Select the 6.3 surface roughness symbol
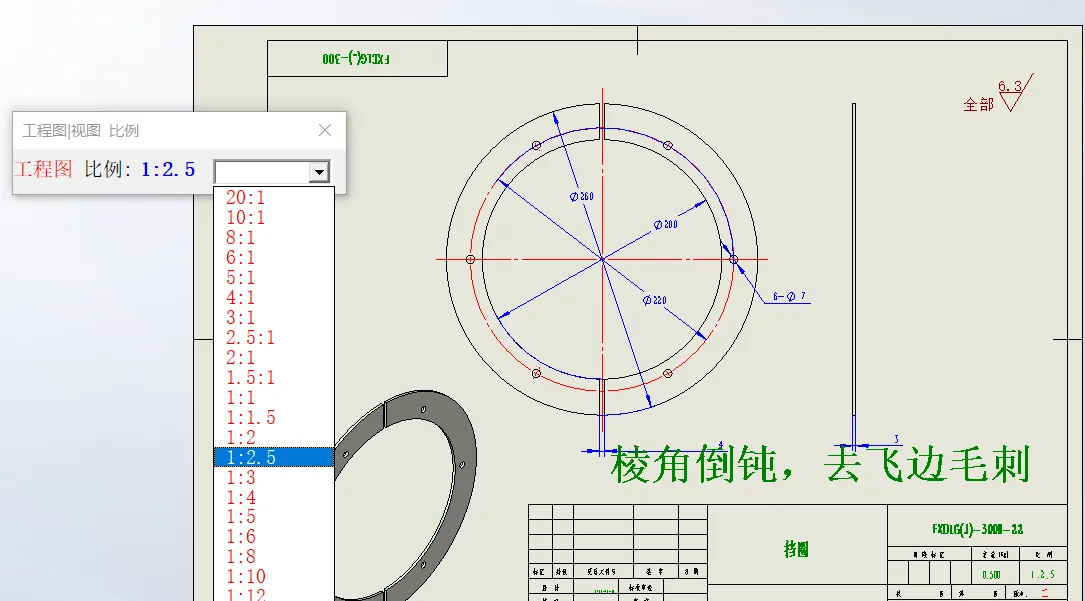The width and height of the screenshot is (1085, 601). pos(1014,93)
